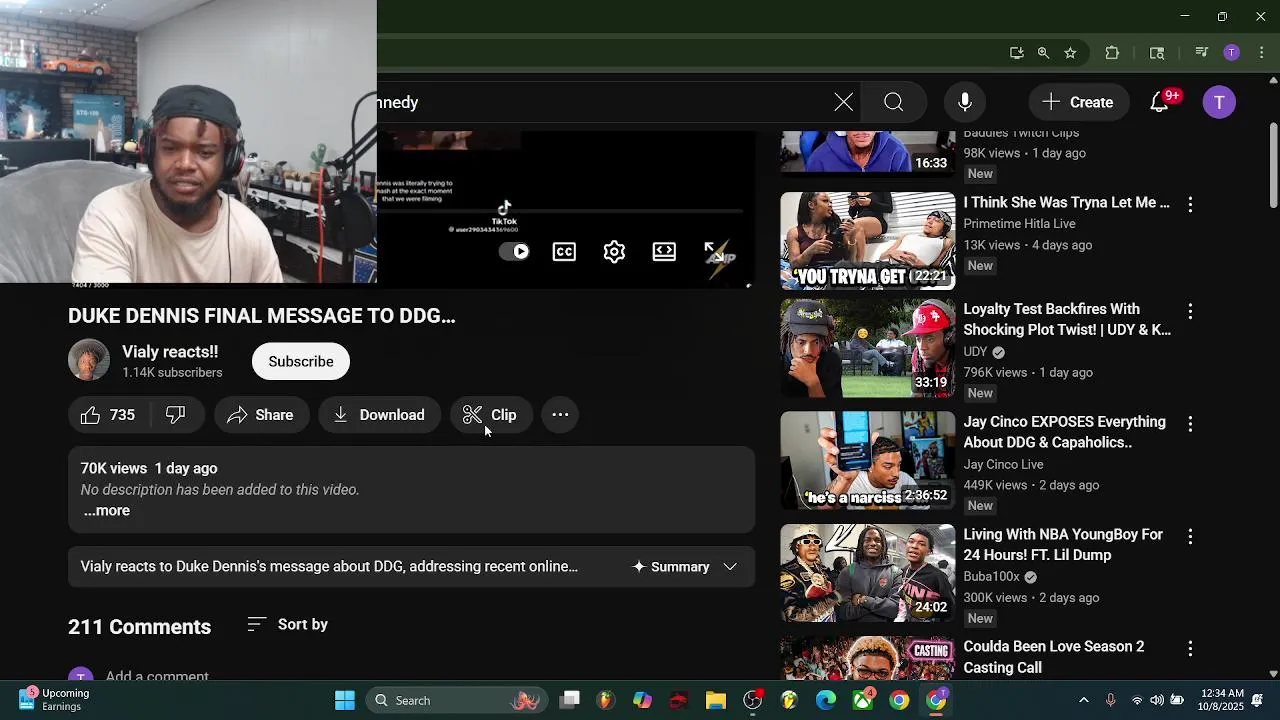Open the YouTube account avatar menu
Viewport: 1280px width, 720px height.
pyautogui.click(x=1219, y=102)
